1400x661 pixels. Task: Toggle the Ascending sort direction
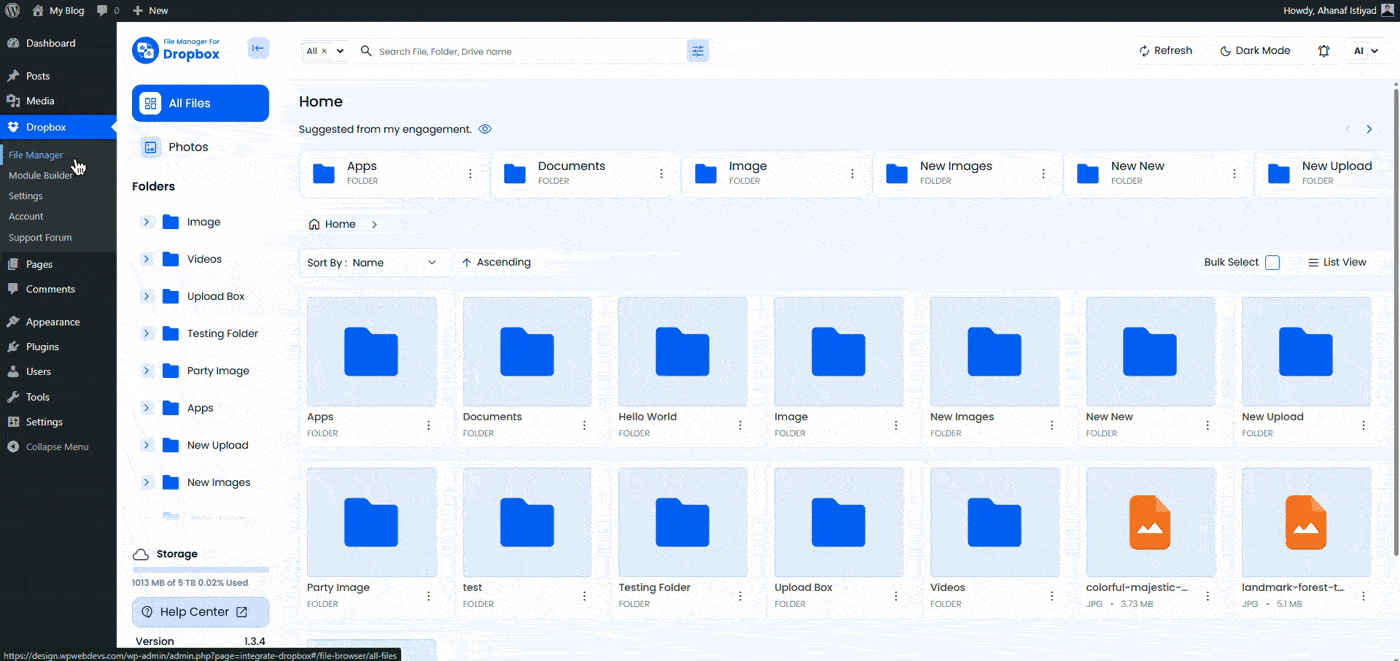point(496,262)
